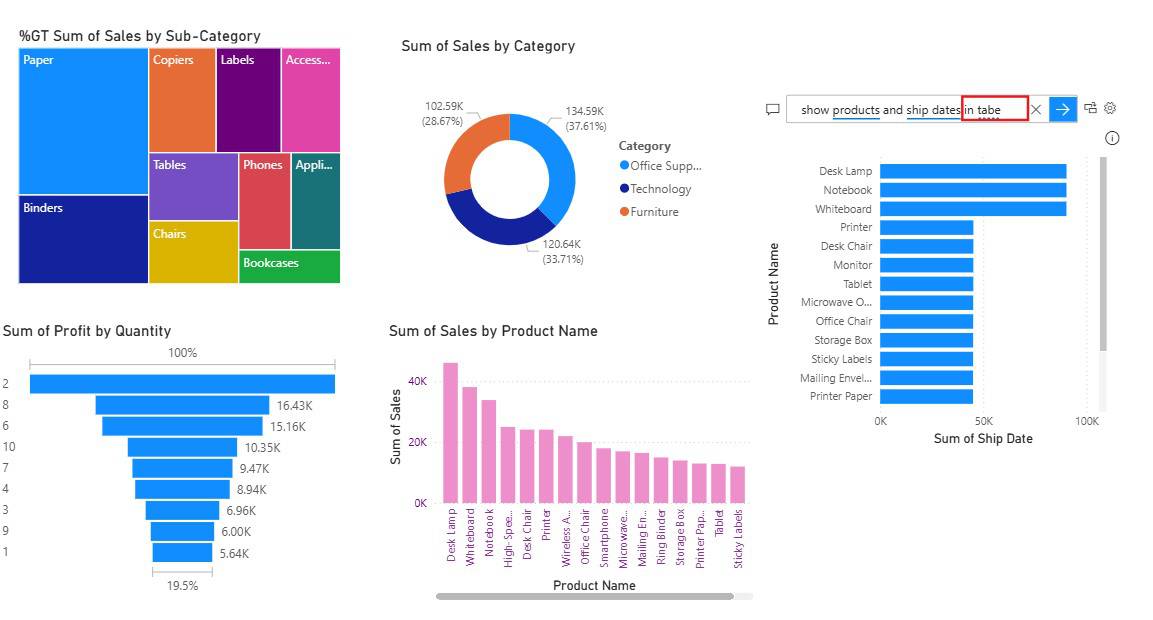Clear the Q&A question with the X icon
Image resolution: width=1153 pixels, height=620 pixels.
tap(1036, 110)
